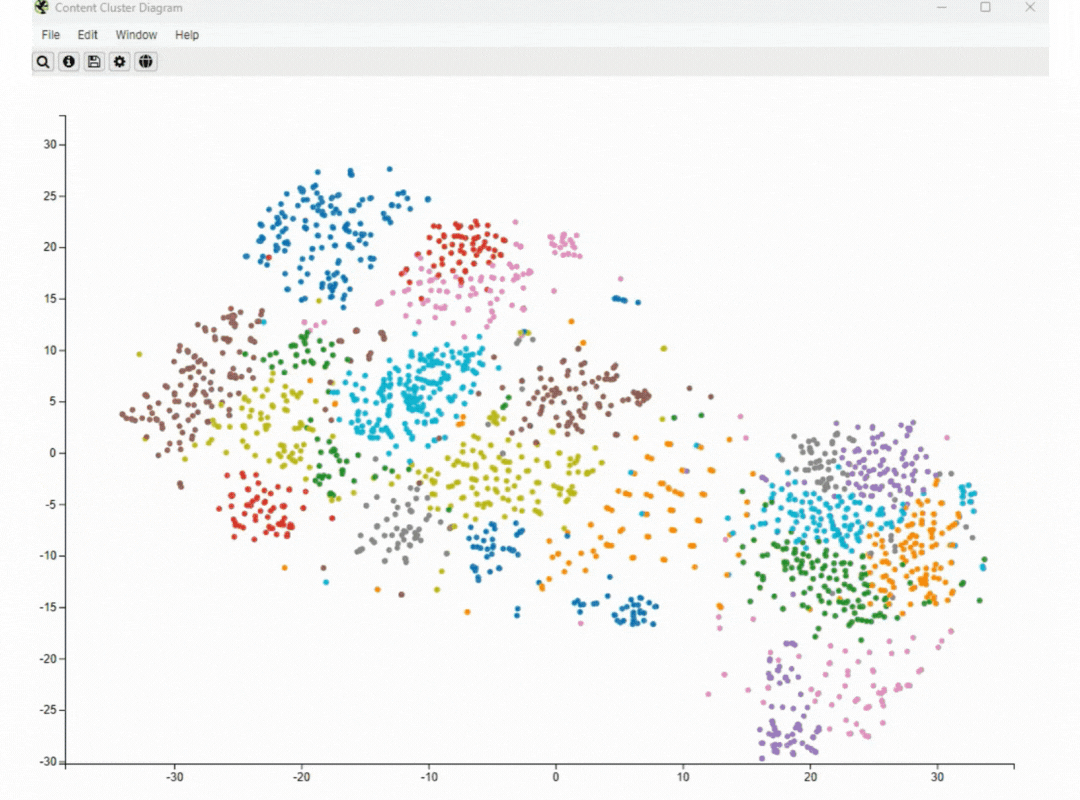1080x800 pixels.
Task: Minimize the Content Cluster Diagram window
Action: [x=941, y=8]
